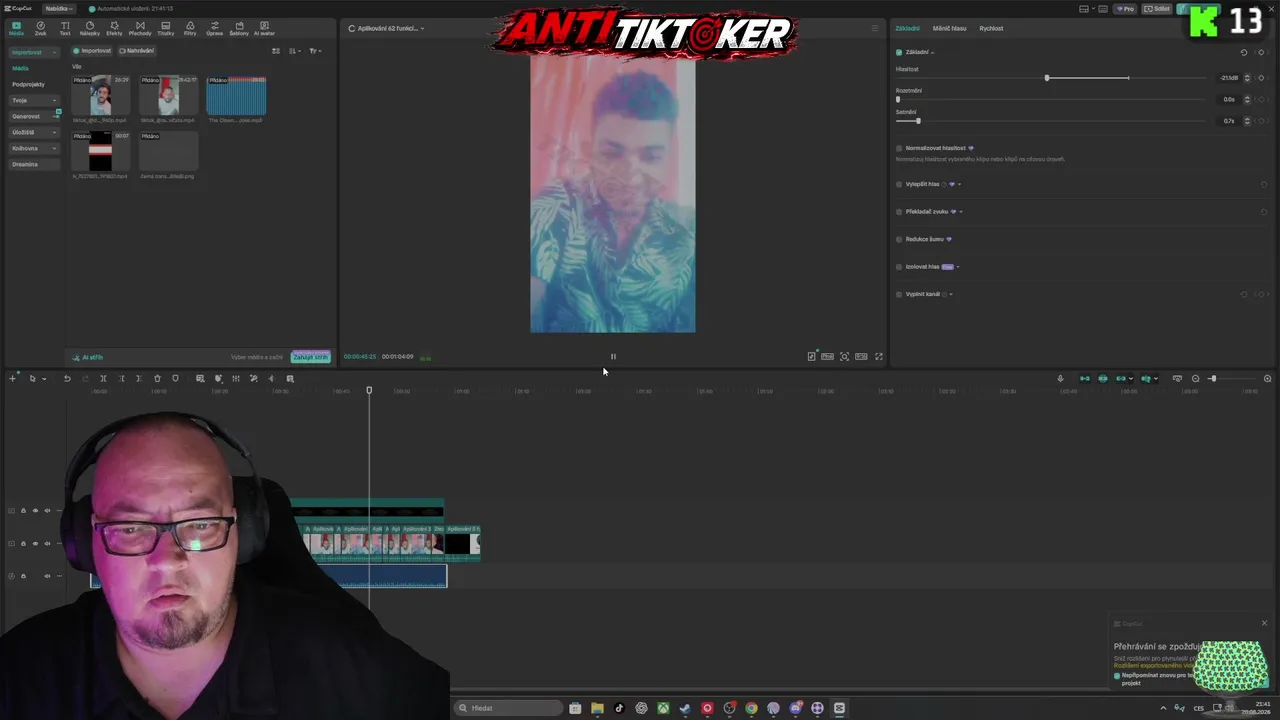
Task: Enter fullscreen preview mode
Action: pyautogui.click(x=879, y=357)
